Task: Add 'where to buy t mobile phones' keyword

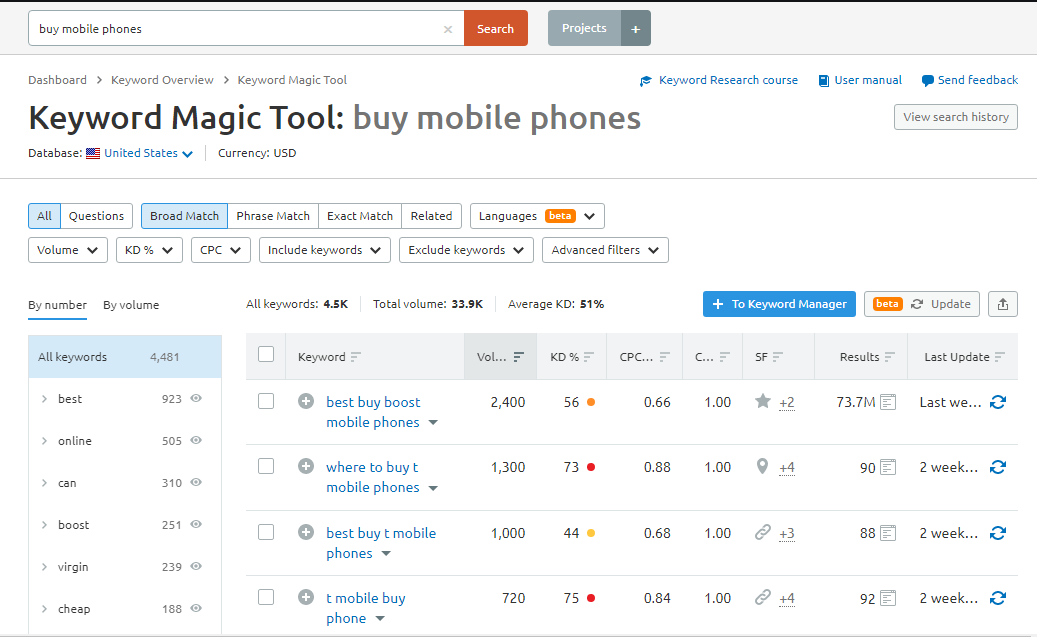Action: click(x=306, y=467)
